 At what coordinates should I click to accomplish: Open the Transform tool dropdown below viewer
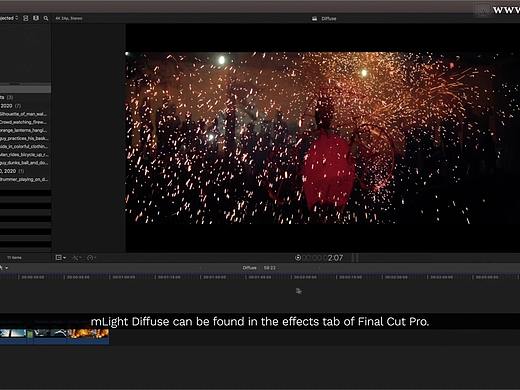click(77, 258)
